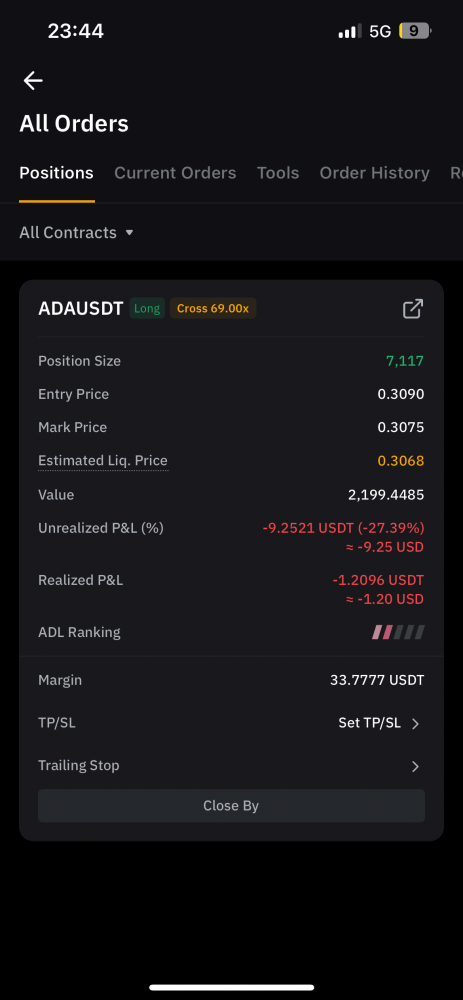
Task: Select the Positions tab
Action: click(56, 173)
